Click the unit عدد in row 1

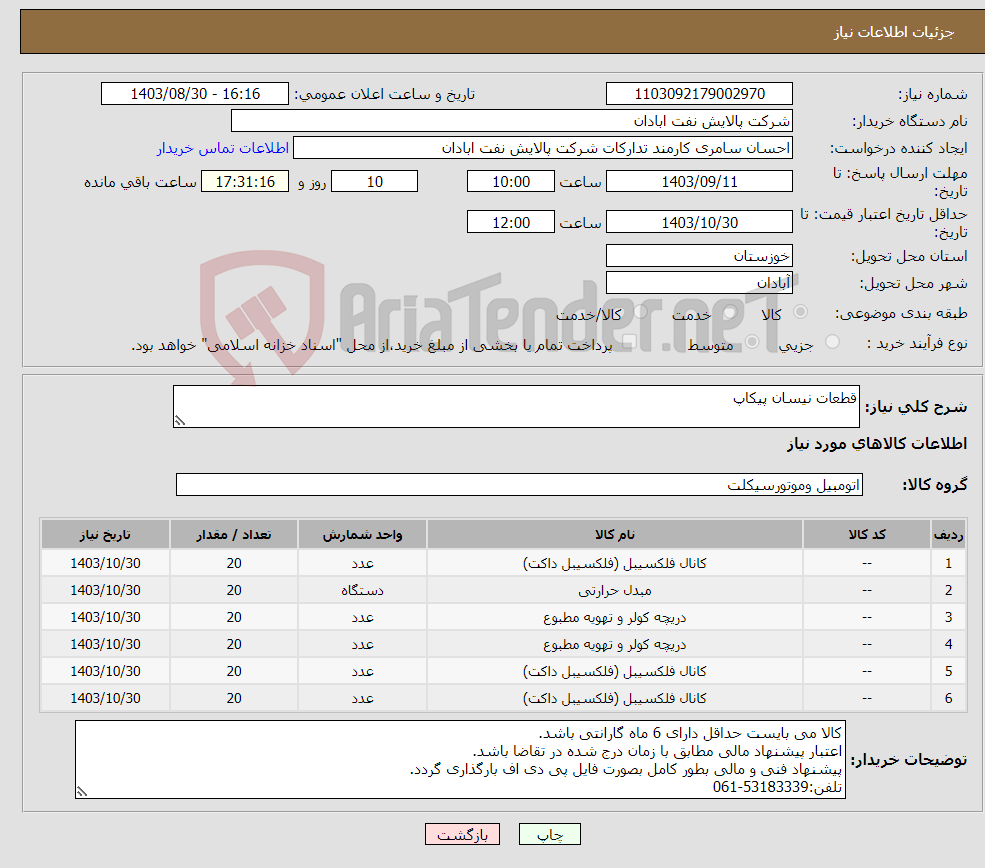[x=362, y=563]
